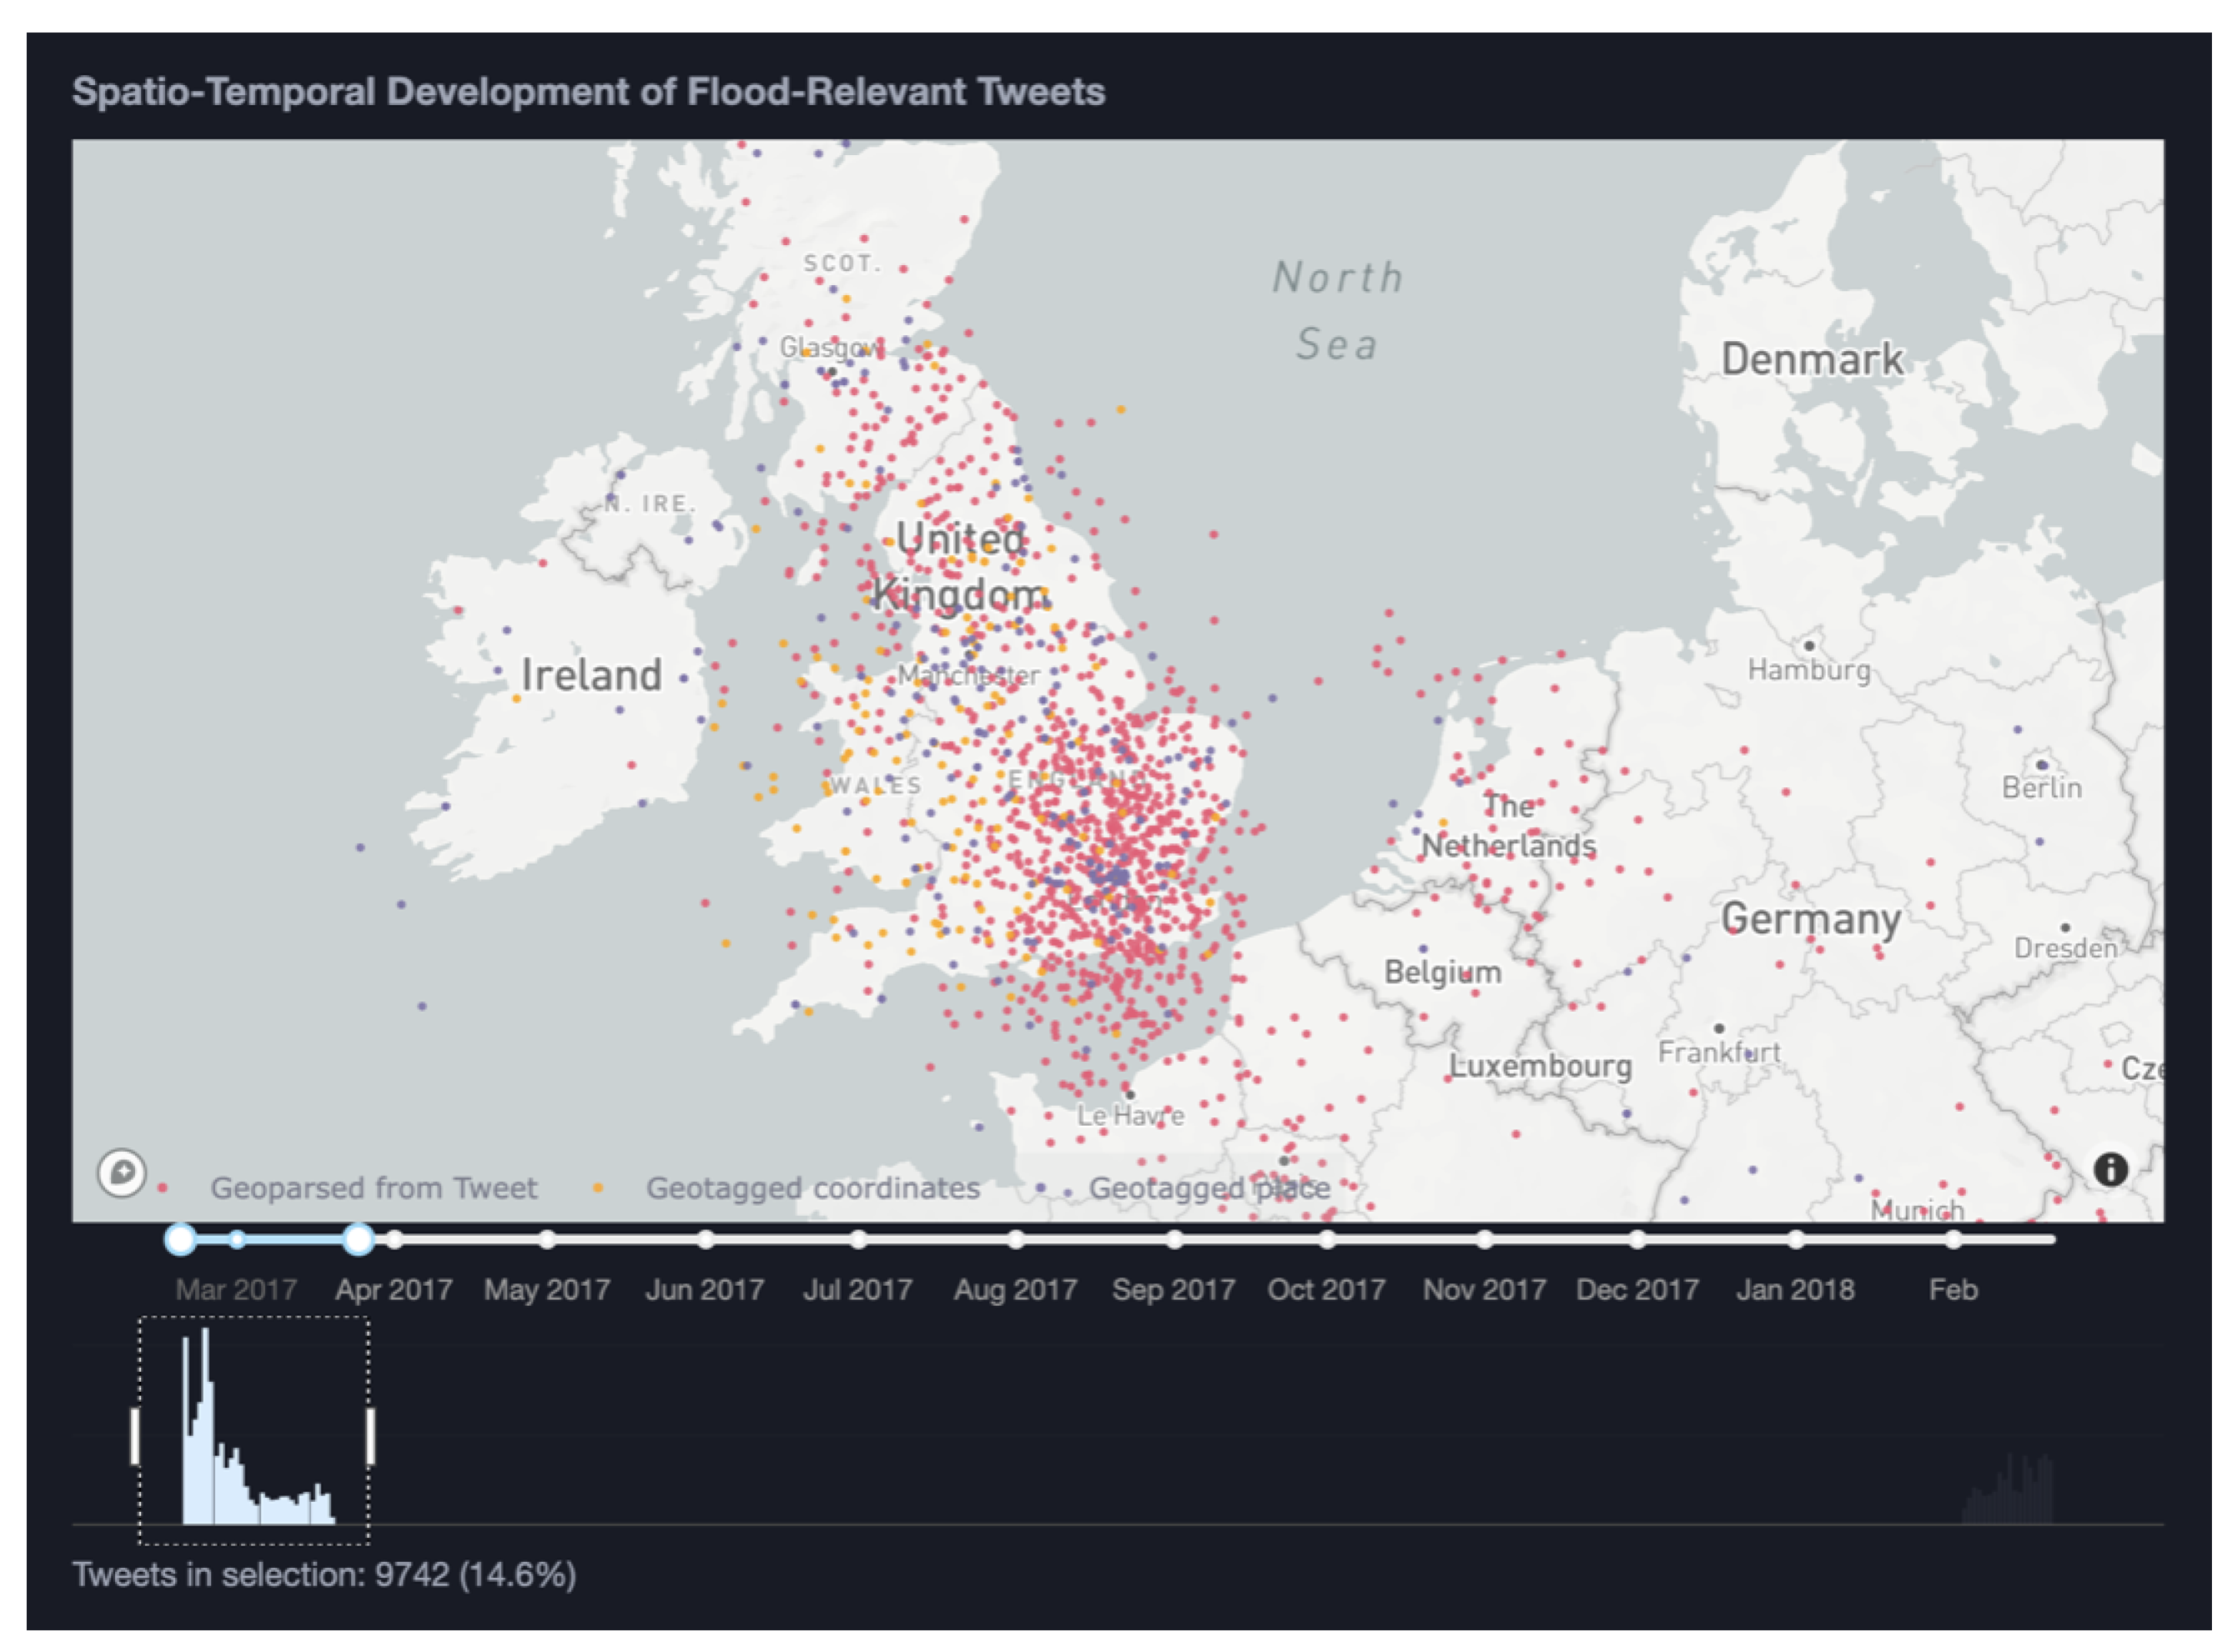Select the Oct 2017 timeline tick

click(x=1327, y=1239)
